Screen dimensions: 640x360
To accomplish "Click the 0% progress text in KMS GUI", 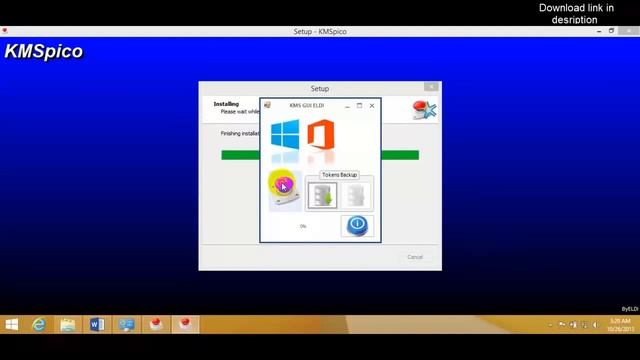I will coord(303,226).
